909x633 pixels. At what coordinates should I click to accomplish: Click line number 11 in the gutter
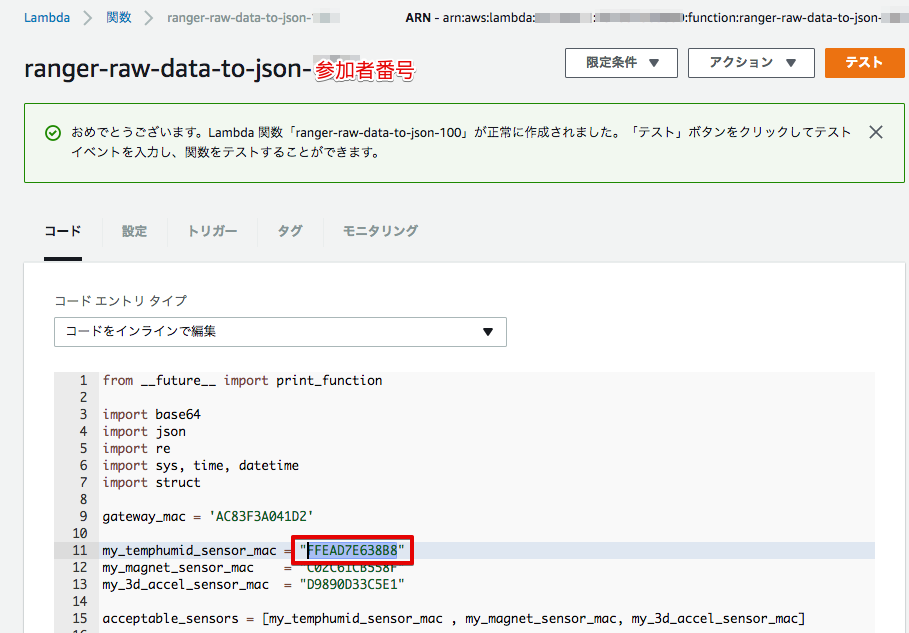point(80,550)
